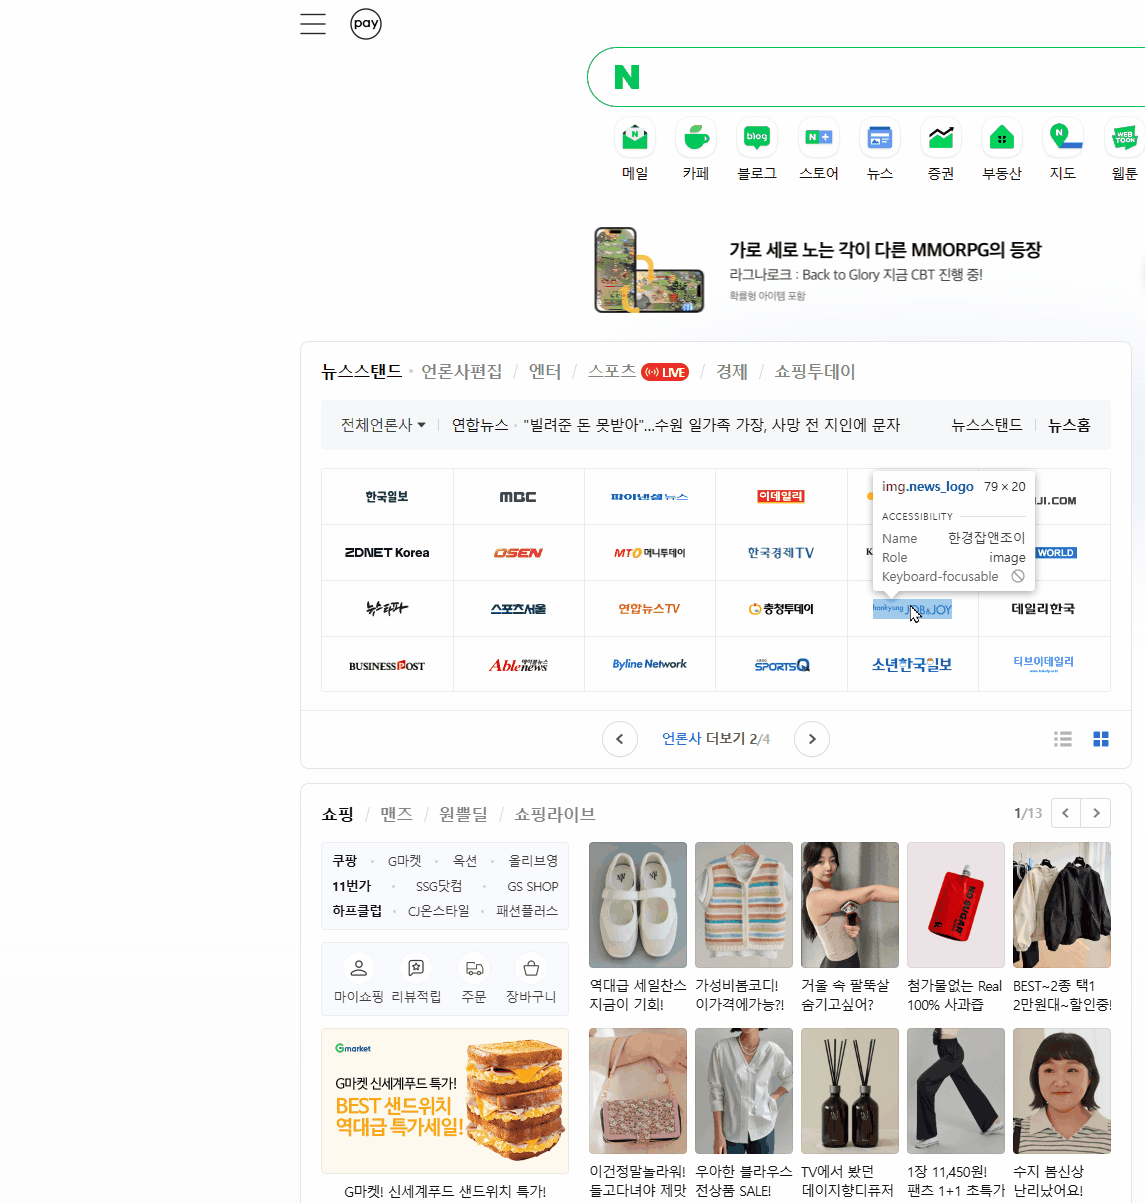Open the Naver Pay icon

(366, 24)
